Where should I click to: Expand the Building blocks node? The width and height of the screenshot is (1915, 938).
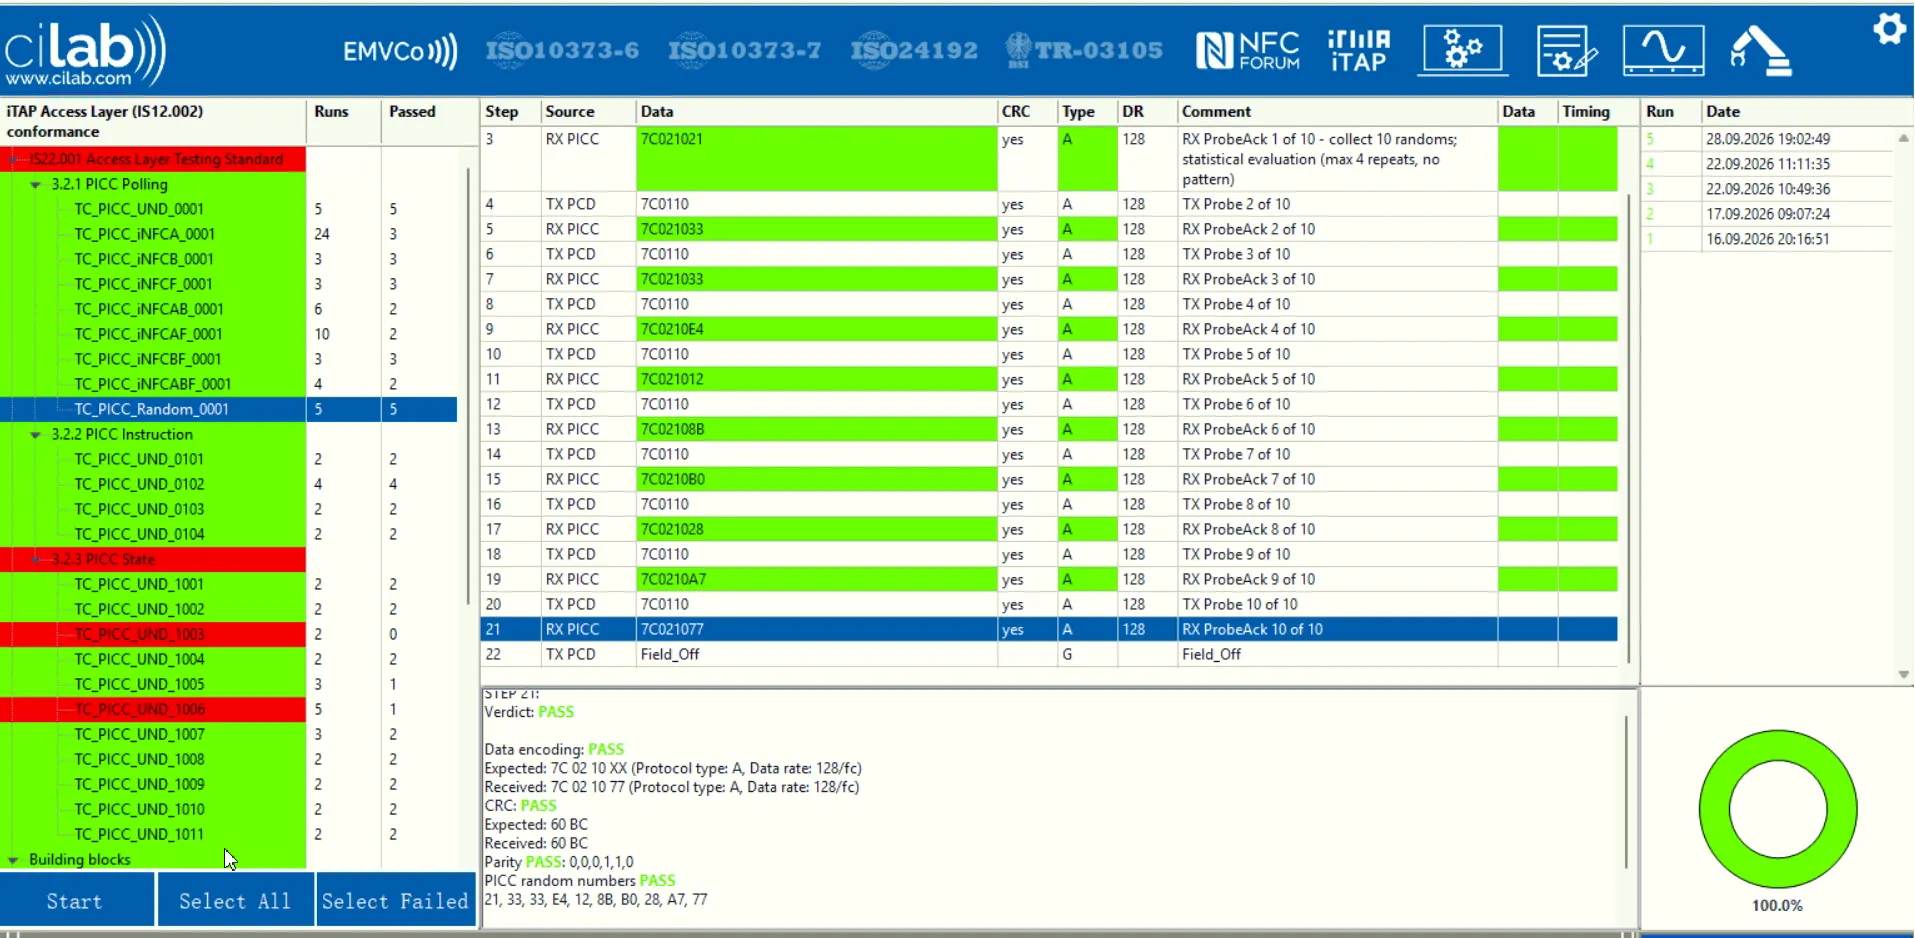[x=13, y=859]
